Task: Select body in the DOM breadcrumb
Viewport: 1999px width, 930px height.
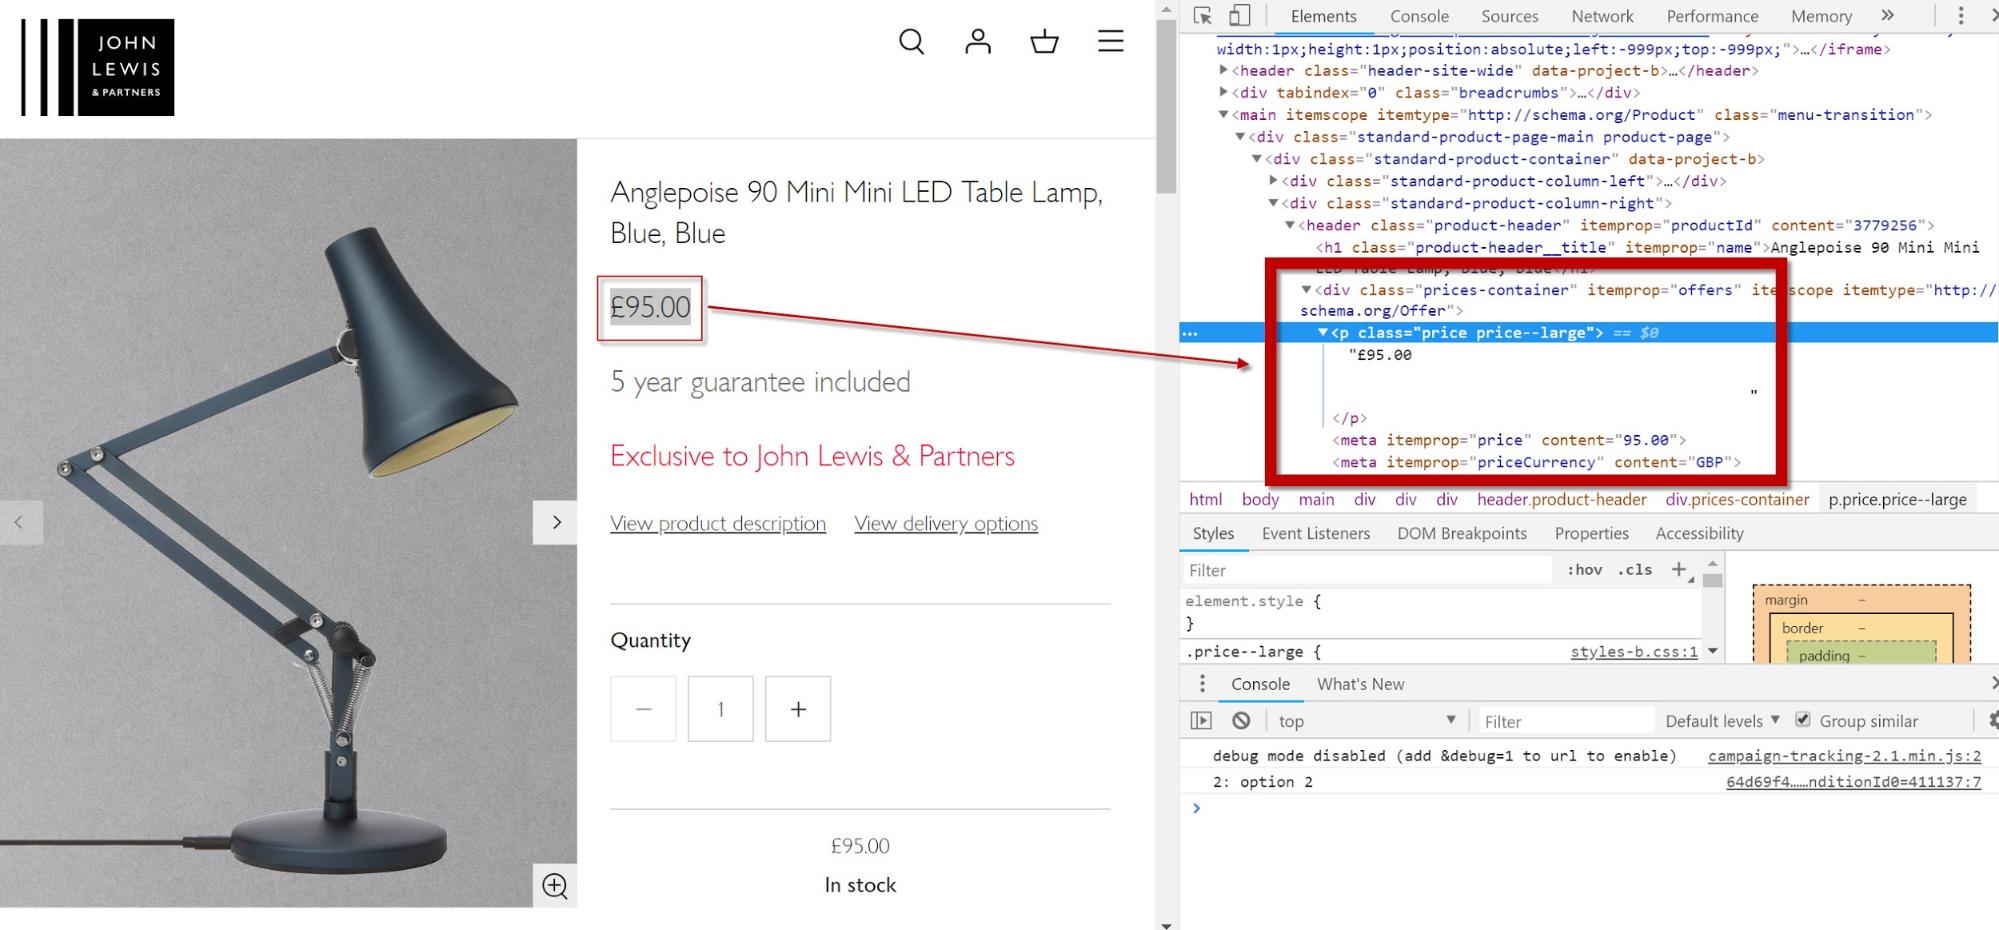Action: [x=1260, y=499]
